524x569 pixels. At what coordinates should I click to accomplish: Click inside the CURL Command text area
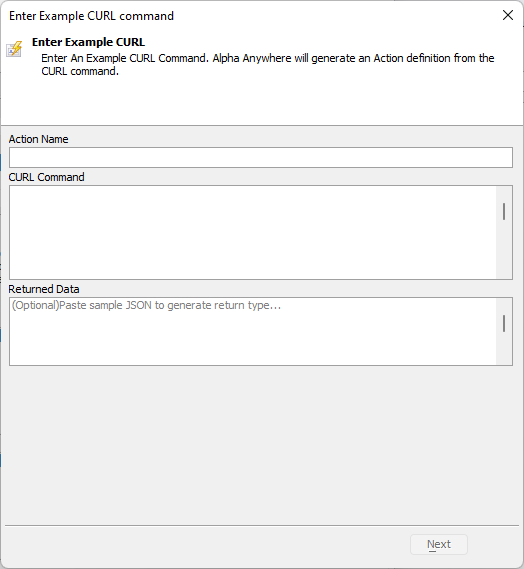click(x=253, y=232)
